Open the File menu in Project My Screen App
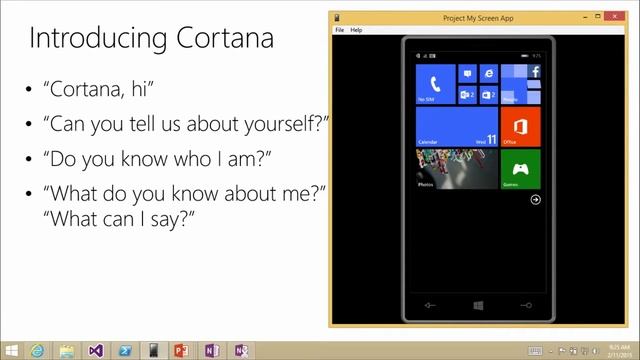640x360 pixels. click(x=340, y=30)
